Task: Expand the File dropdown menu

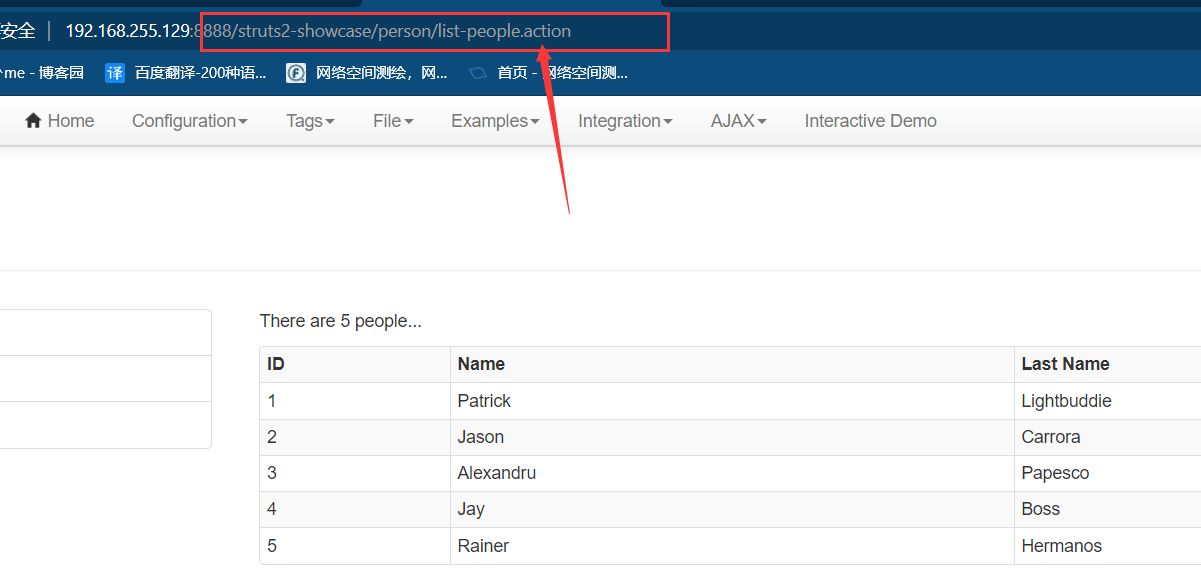Action: click(393, 121)
